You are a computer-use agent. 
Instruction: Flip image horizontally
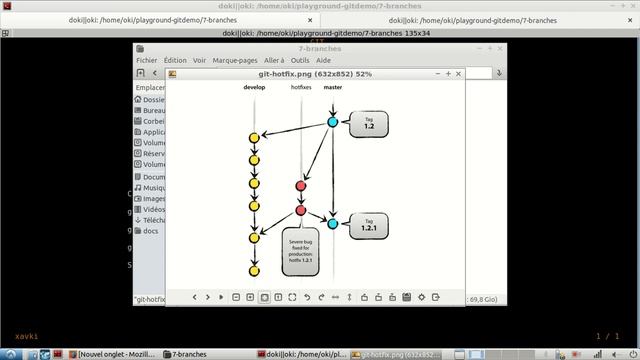click(335, 297)
